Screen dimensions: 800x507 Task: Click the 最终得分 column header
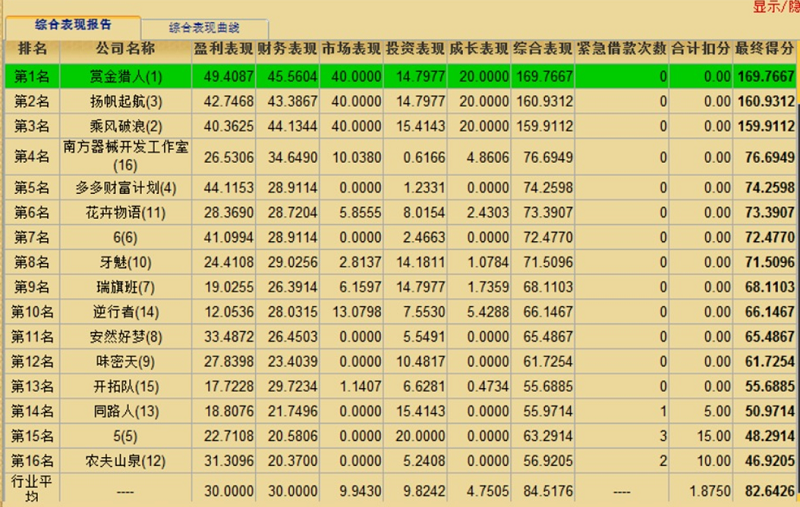[x=765, y=48]
